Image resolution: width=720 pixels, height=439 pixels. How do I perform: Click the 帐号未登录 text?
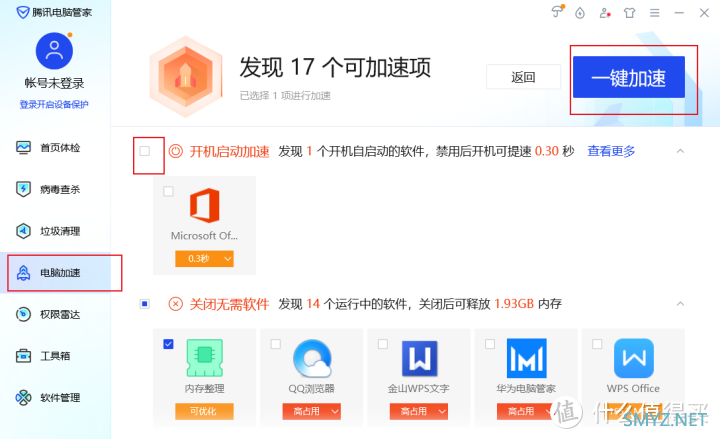pos(55,83)
